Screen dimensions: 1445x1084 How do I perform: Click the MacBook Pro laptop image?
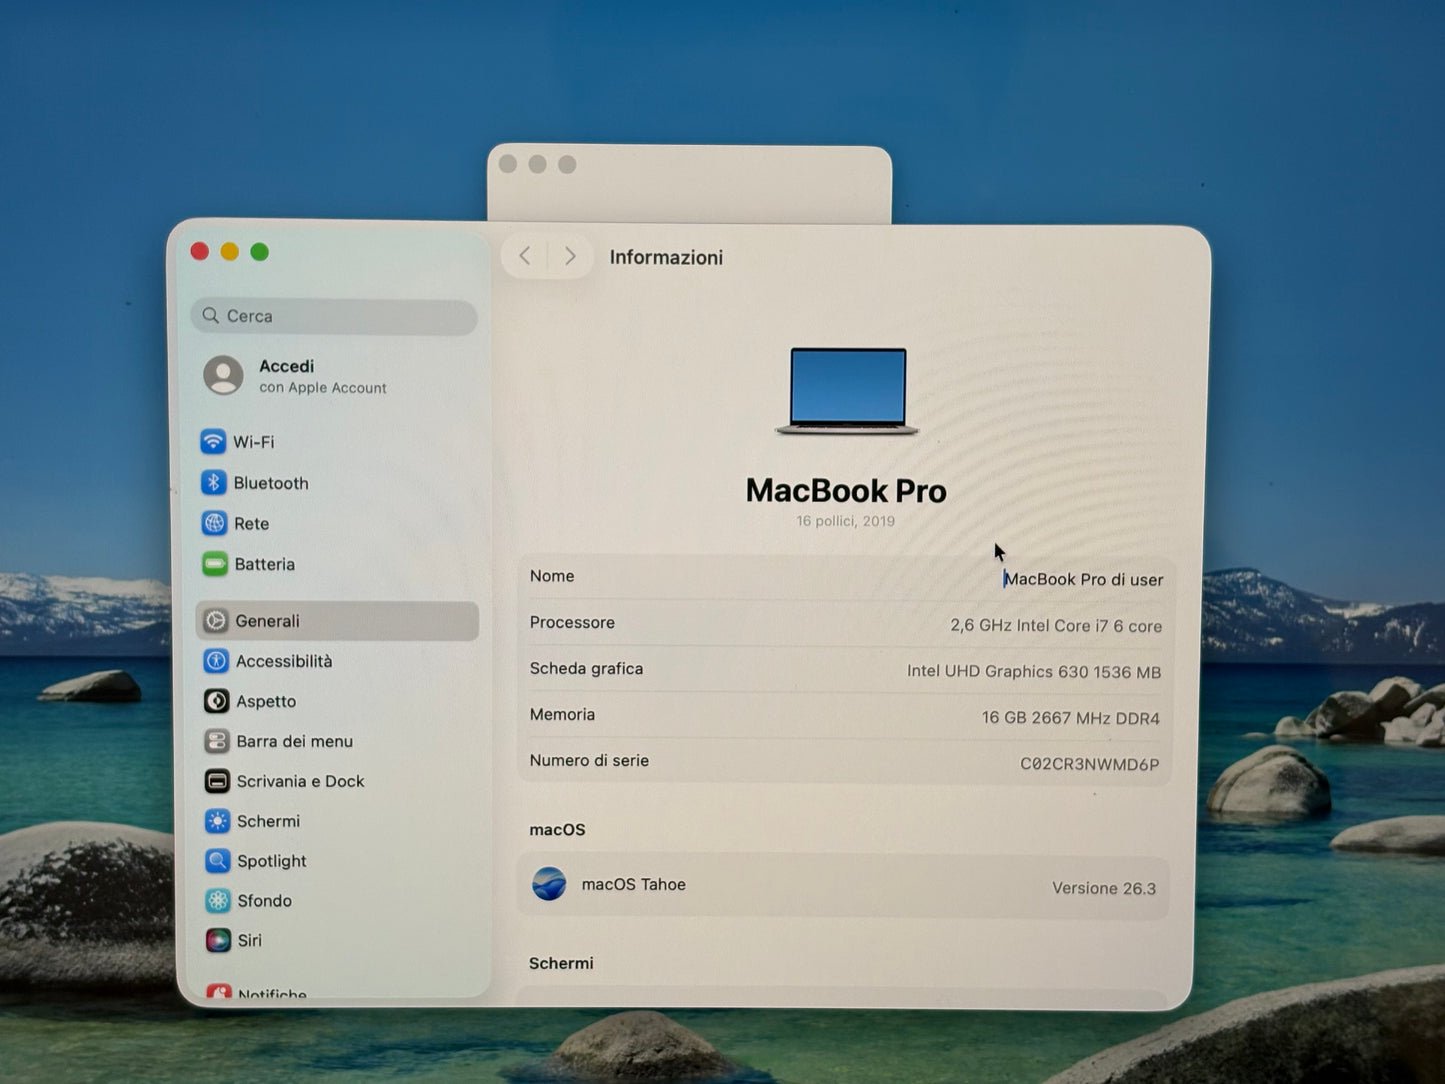pos(847,391)
